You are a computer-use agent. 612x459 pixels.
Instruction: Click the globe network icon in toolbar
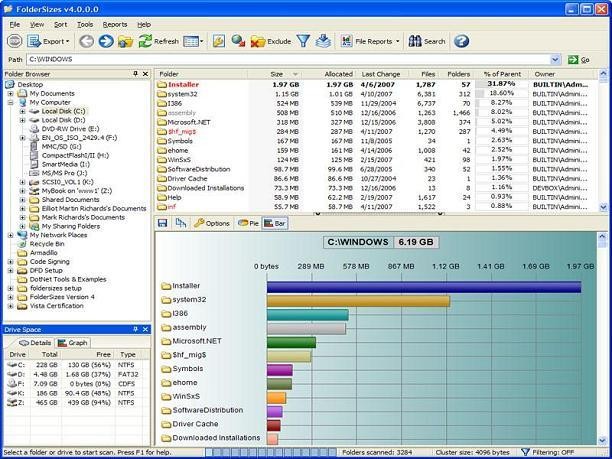coord(238,41)
